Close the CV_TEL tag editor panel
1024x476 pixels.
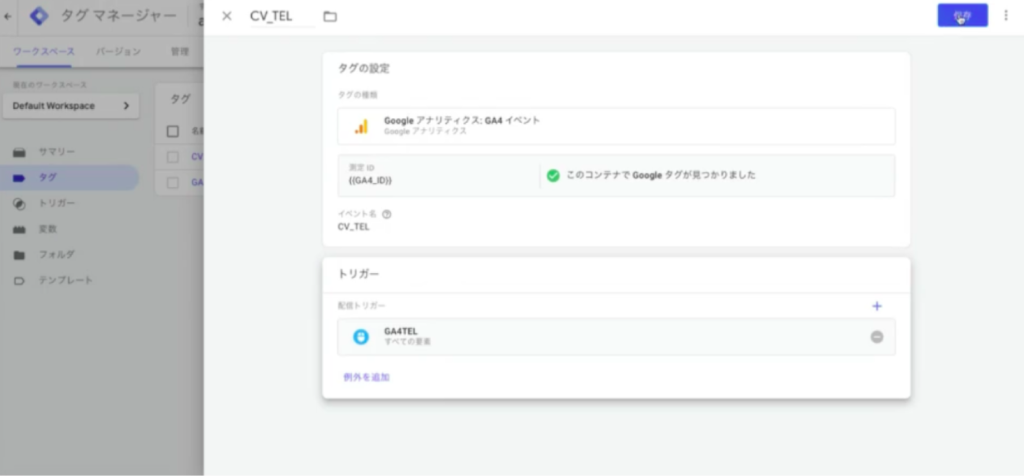pos(227,16)
